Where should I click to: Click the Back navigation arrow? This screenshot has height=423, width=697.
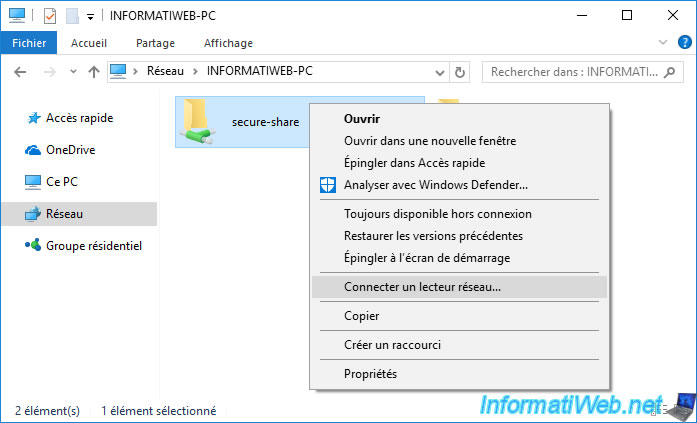pos(20,72)
